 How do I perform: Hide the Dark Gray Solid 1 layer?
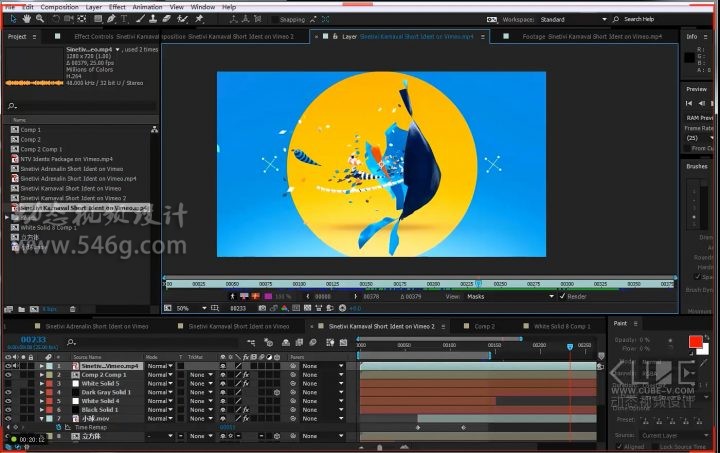coord(8,392)
